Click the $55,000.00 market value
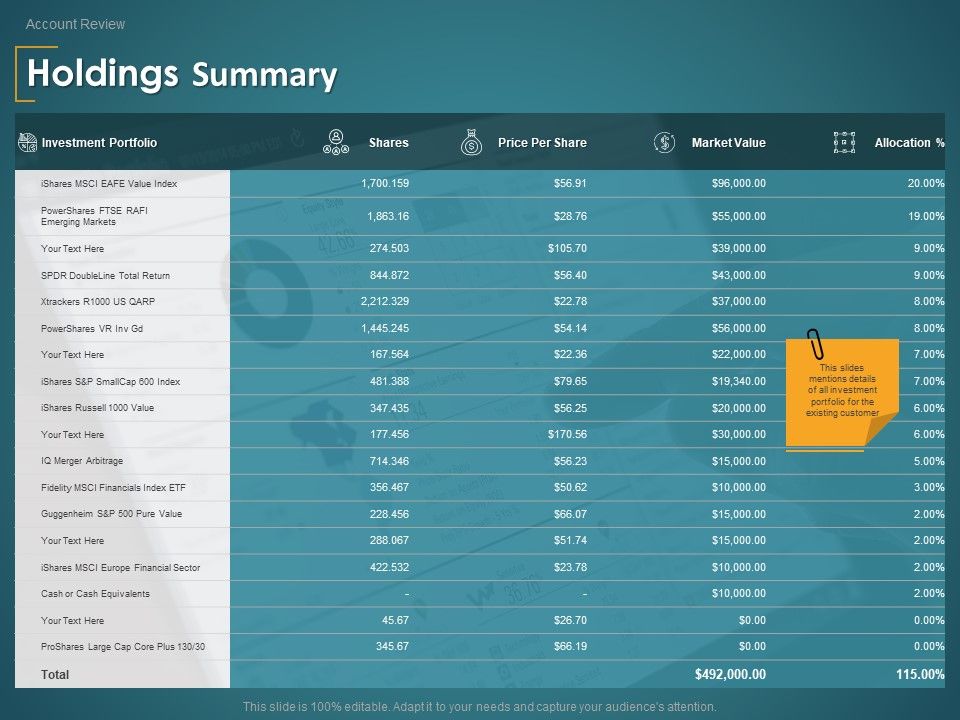This screenshot has height=720, width=960. coord(738,216)
